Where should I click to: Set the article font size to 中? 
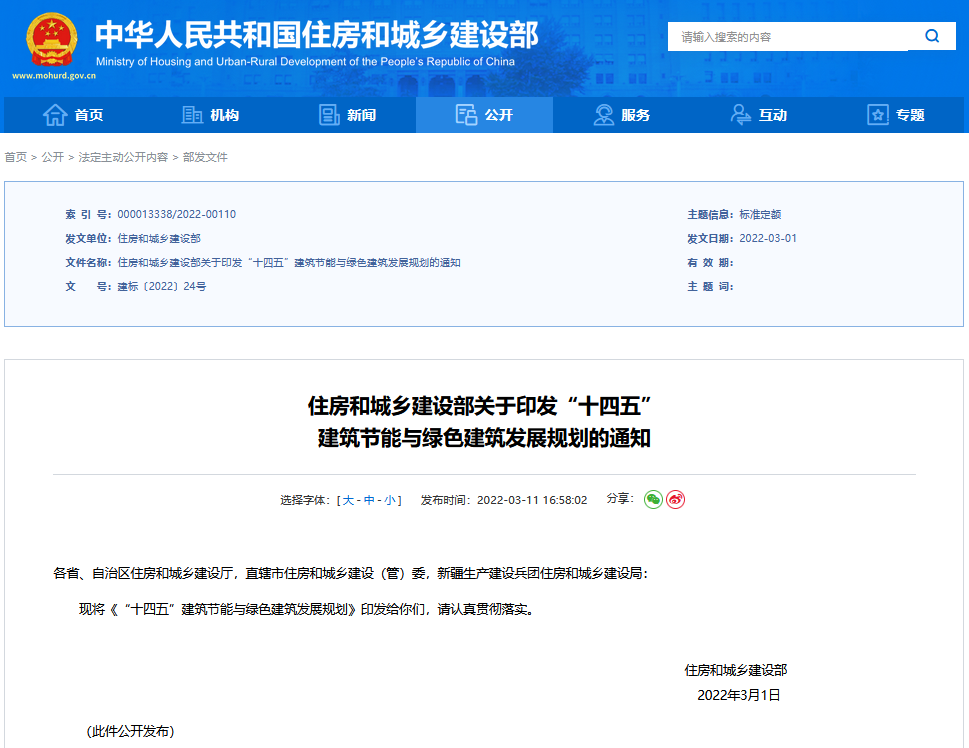[371, 500]
